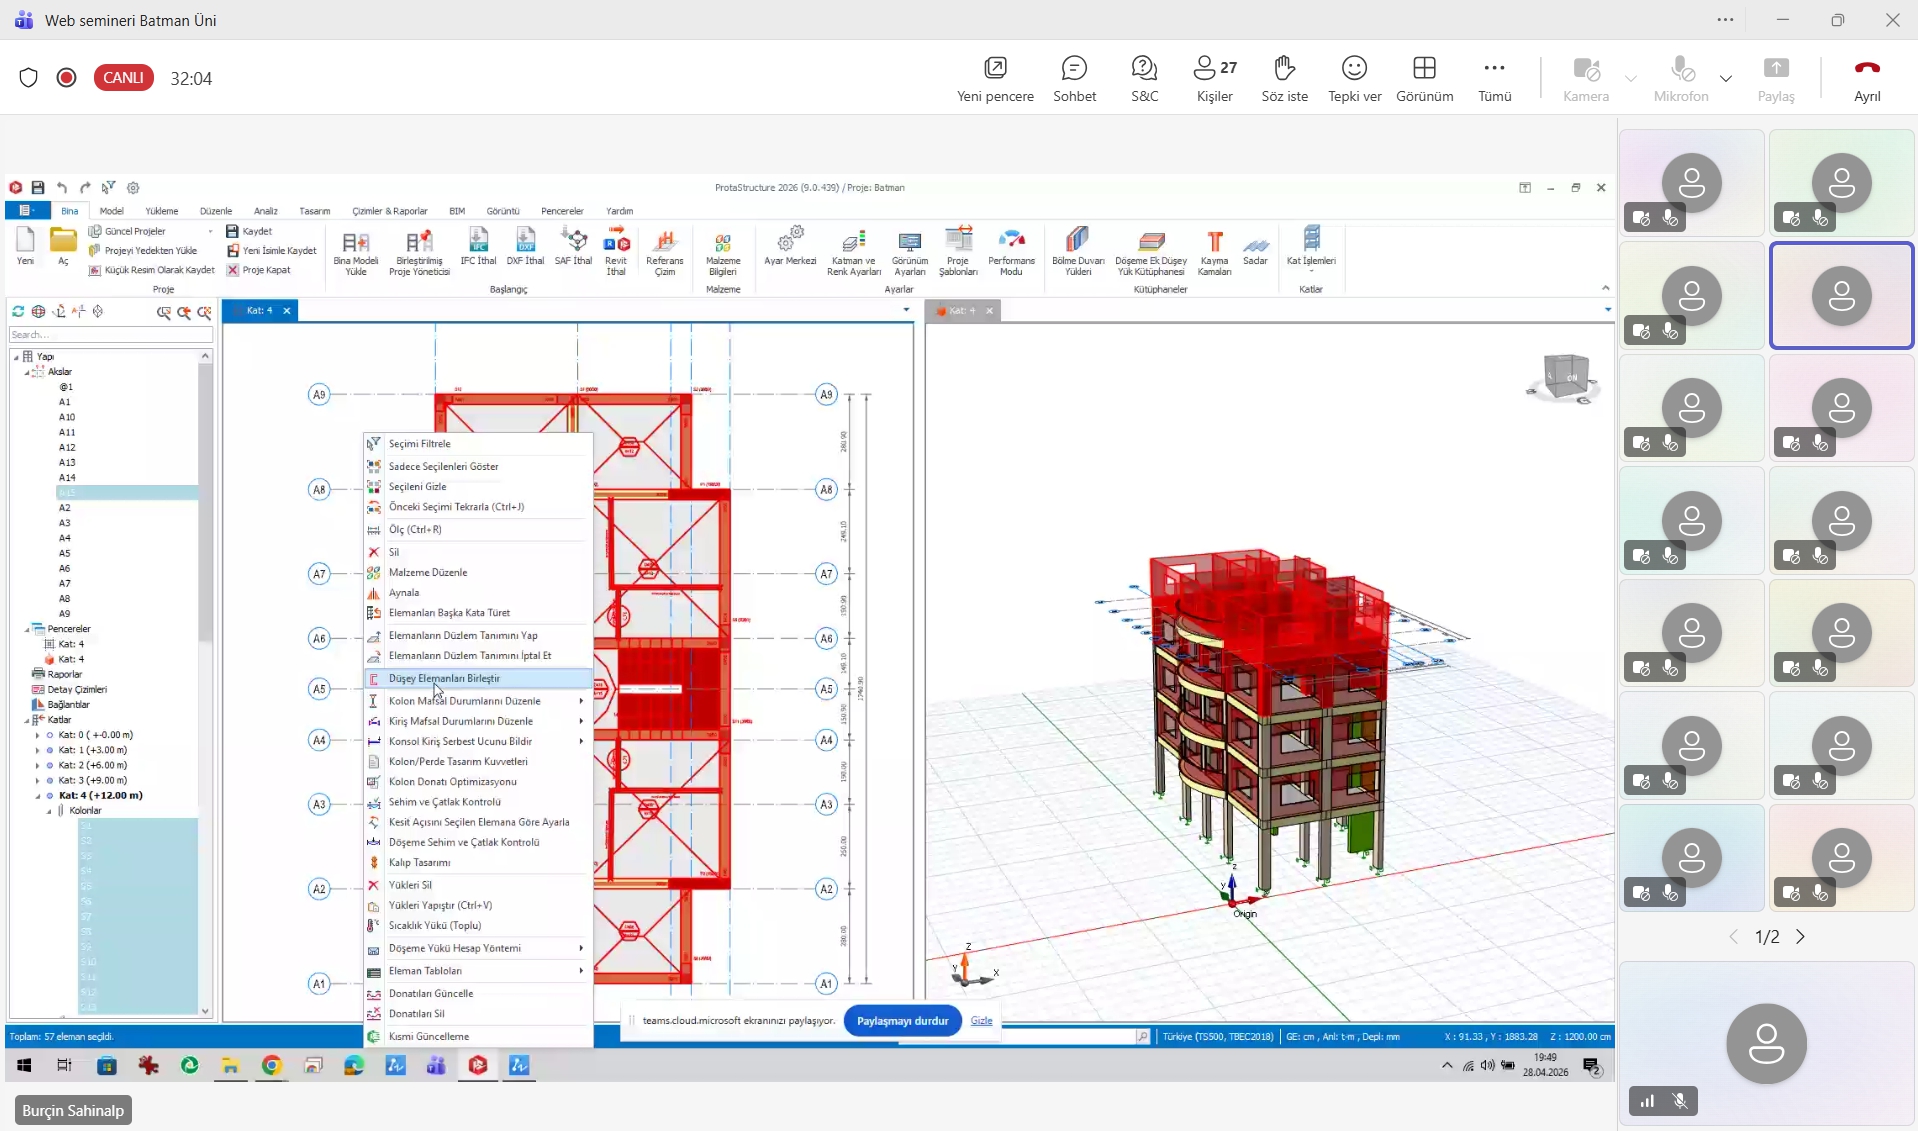Open Tepki ver reactions
1918x1131 pixels.
coord(1354,78)
